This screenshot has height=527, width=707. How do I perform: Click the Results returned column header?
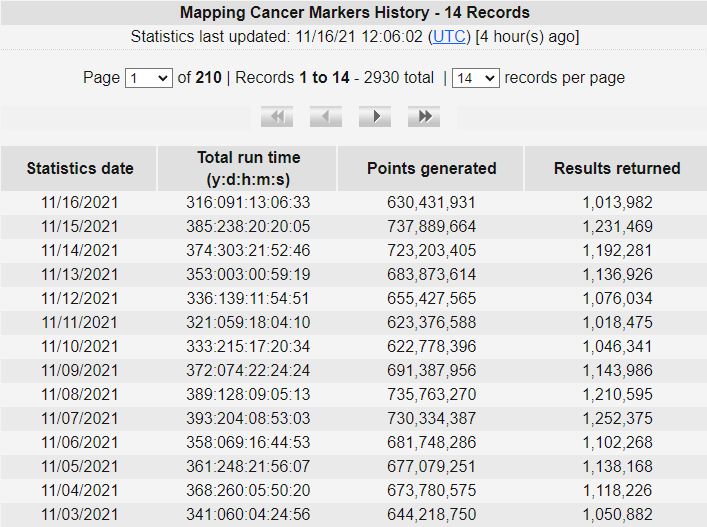tap(617, 168)
